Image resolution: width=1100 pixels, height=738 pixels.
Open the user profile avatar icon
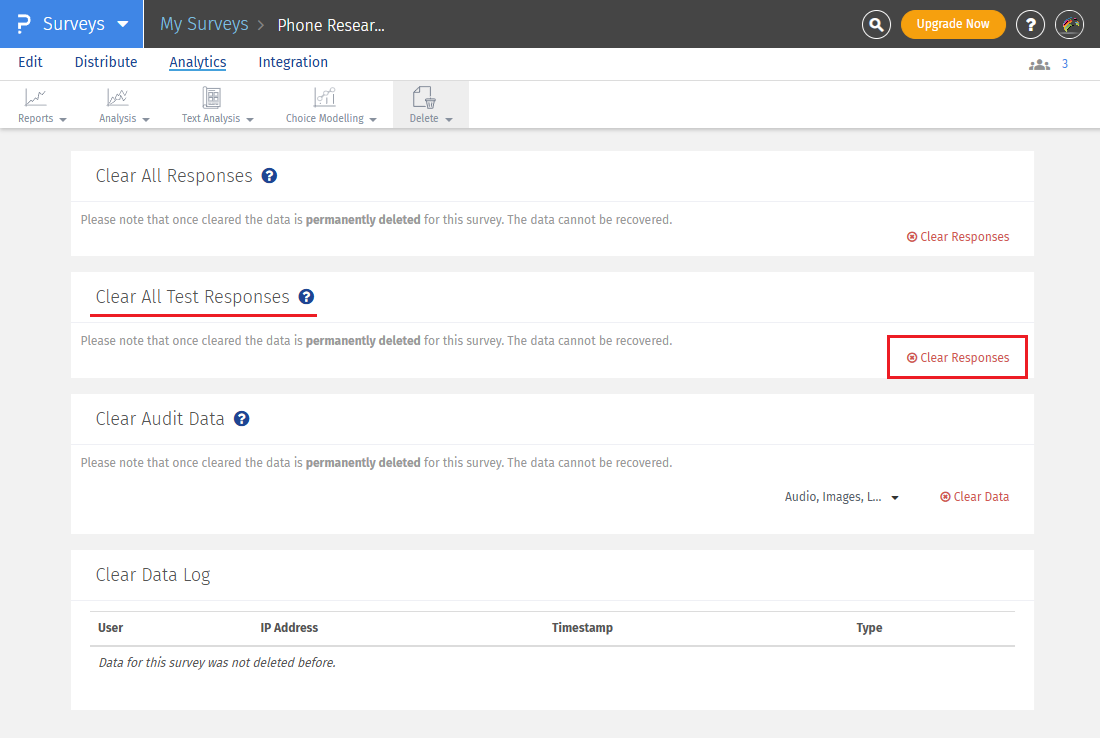(x=1070, y=24)
